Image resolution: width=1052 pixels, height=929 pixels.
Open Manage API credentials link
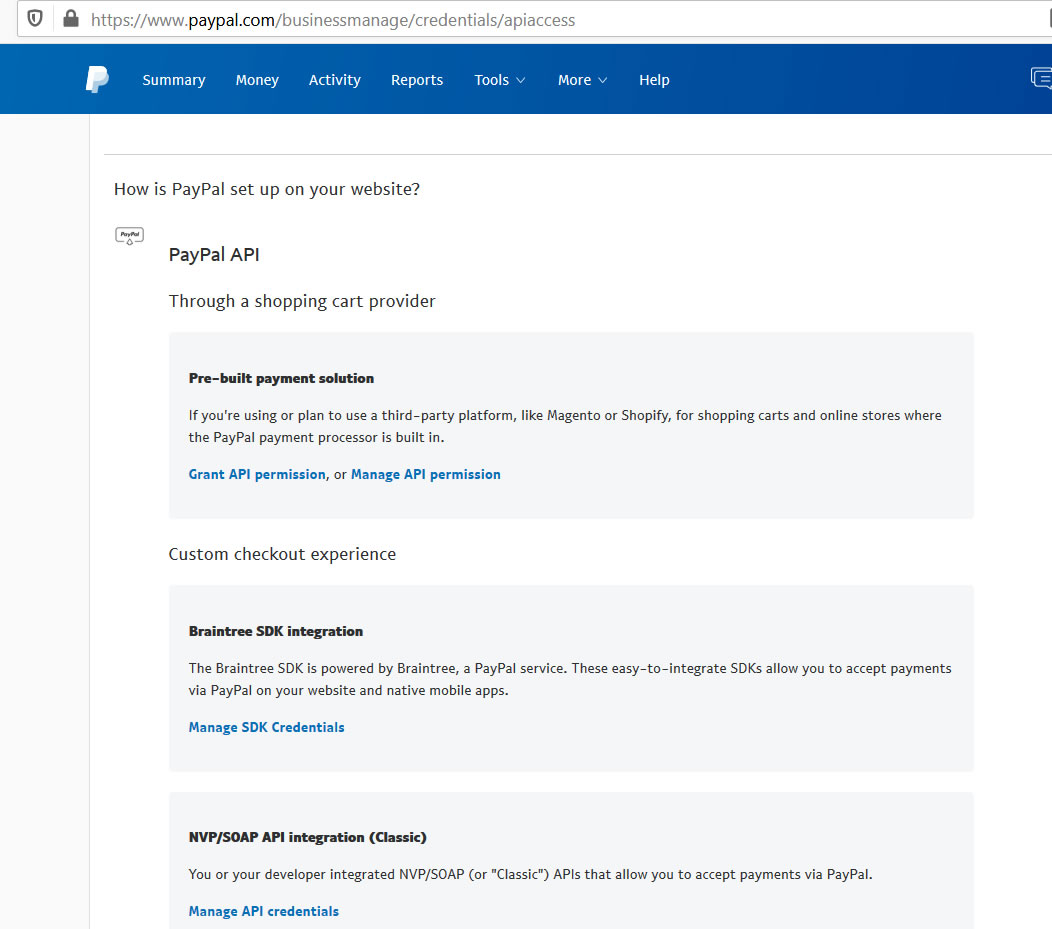pos(264,911)
